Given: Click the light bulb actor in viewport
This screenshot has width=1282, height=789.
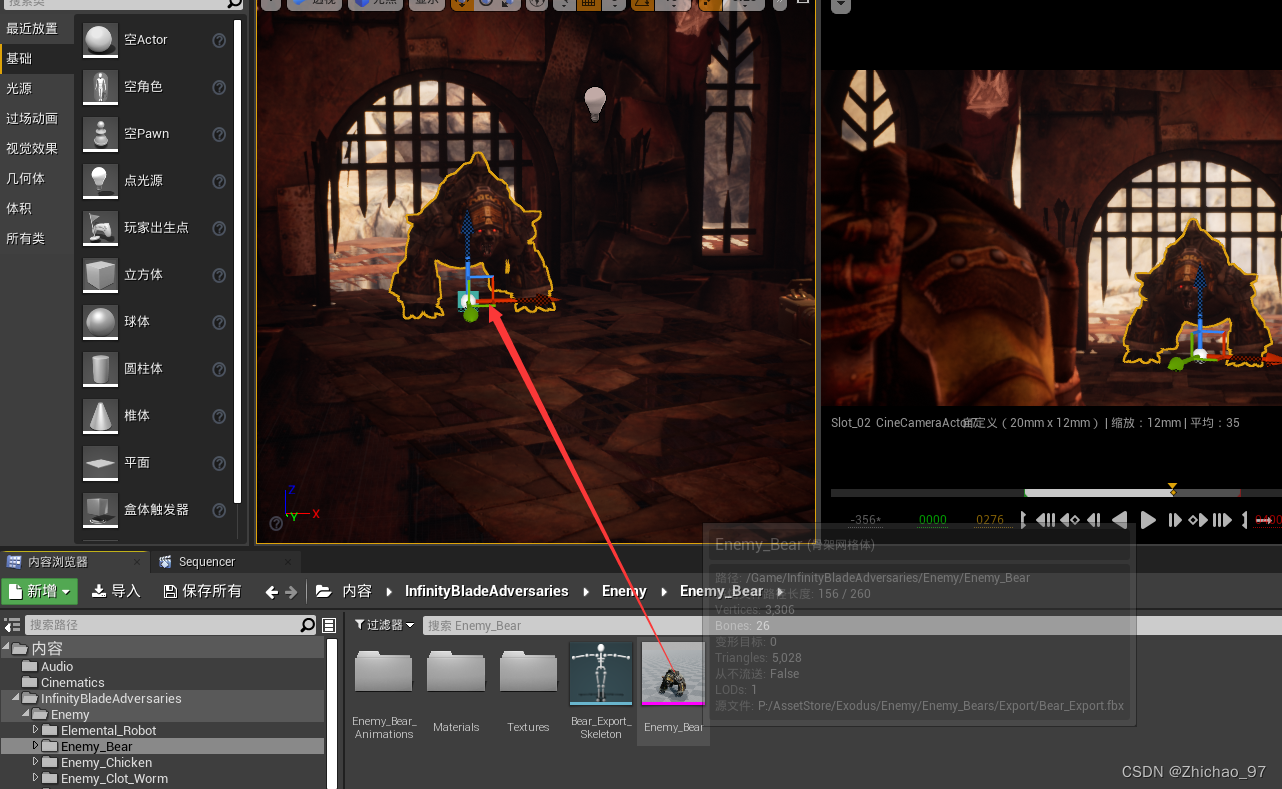Looking at the screenshot, I should (595, 103).
